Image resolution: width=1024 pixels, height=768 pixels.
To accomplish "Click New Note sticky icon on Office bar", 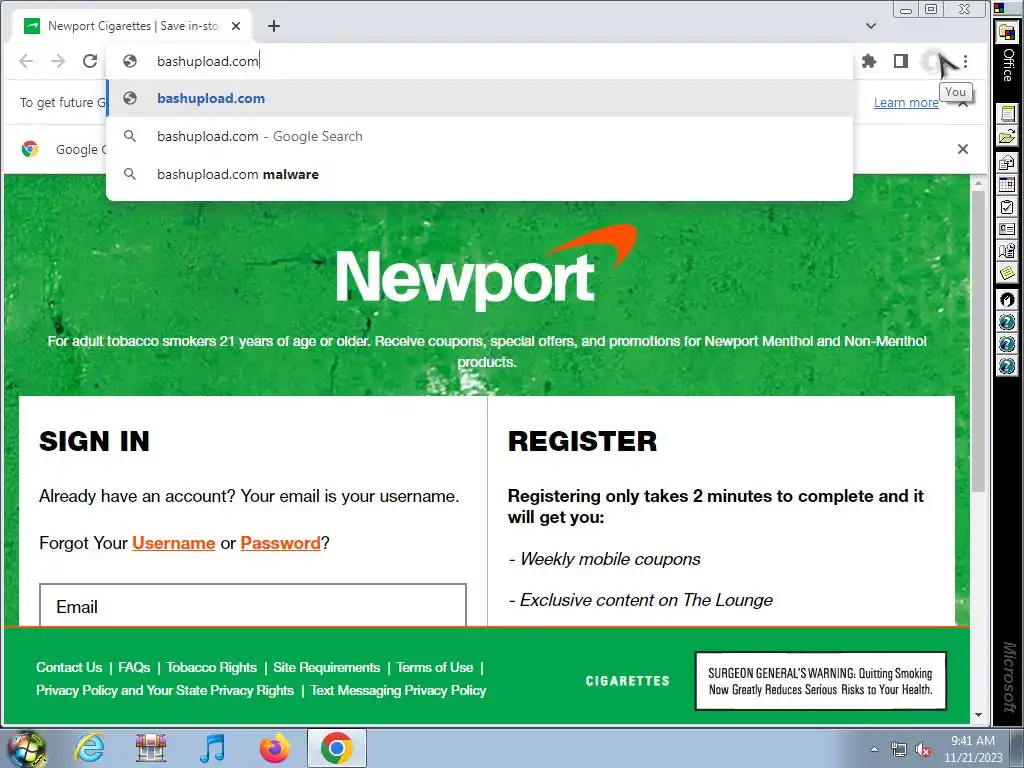I will pyautogui.click(x=1008, y=273).
